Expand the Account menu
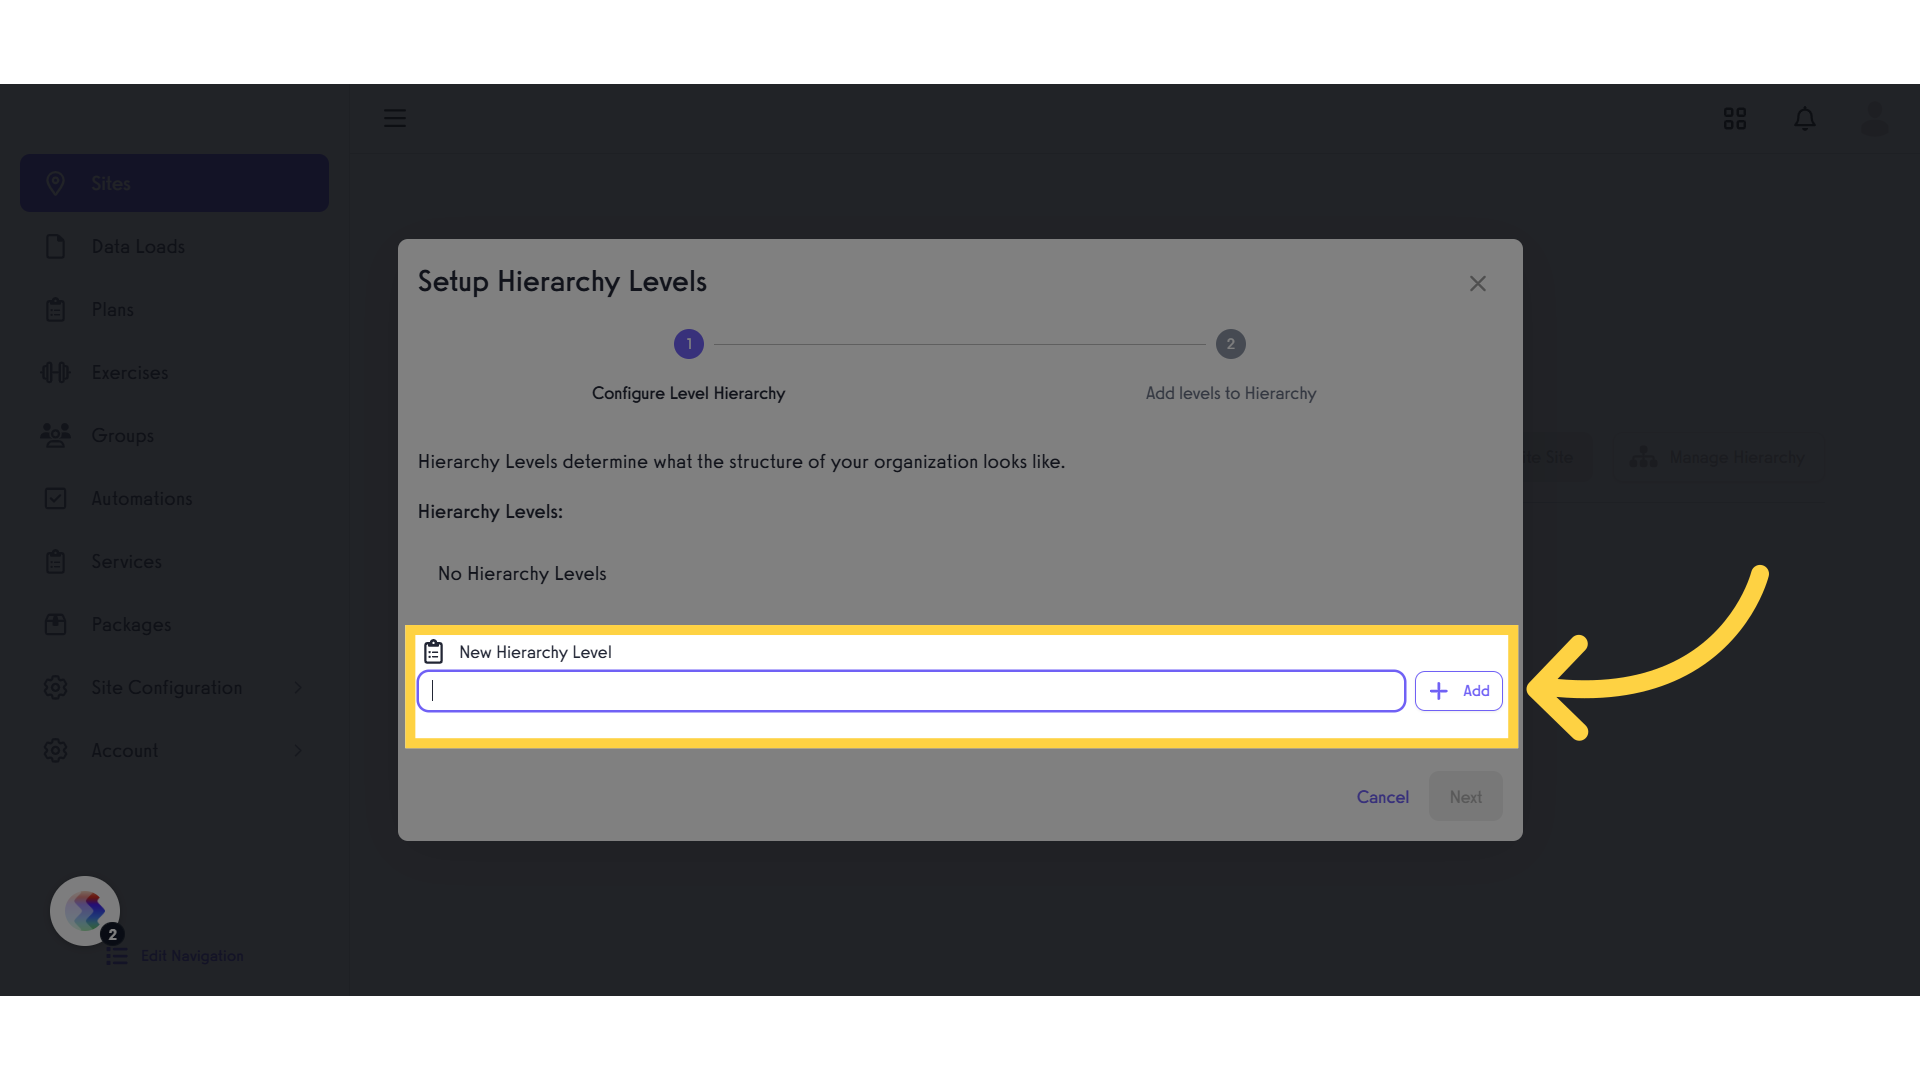This screenshot has height=1080, width=1920. pyautogui.click(x=298, y=750)
